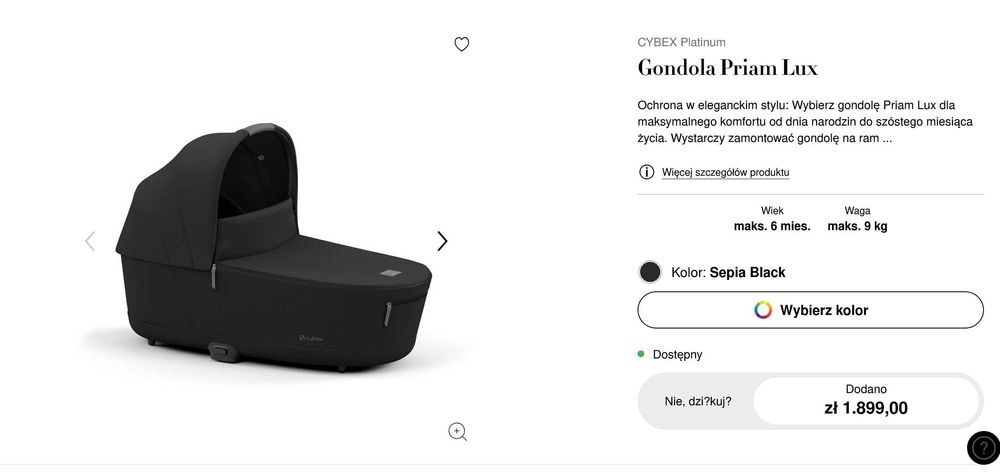
Task: Click the green availability dot
Action: point(641,354)
